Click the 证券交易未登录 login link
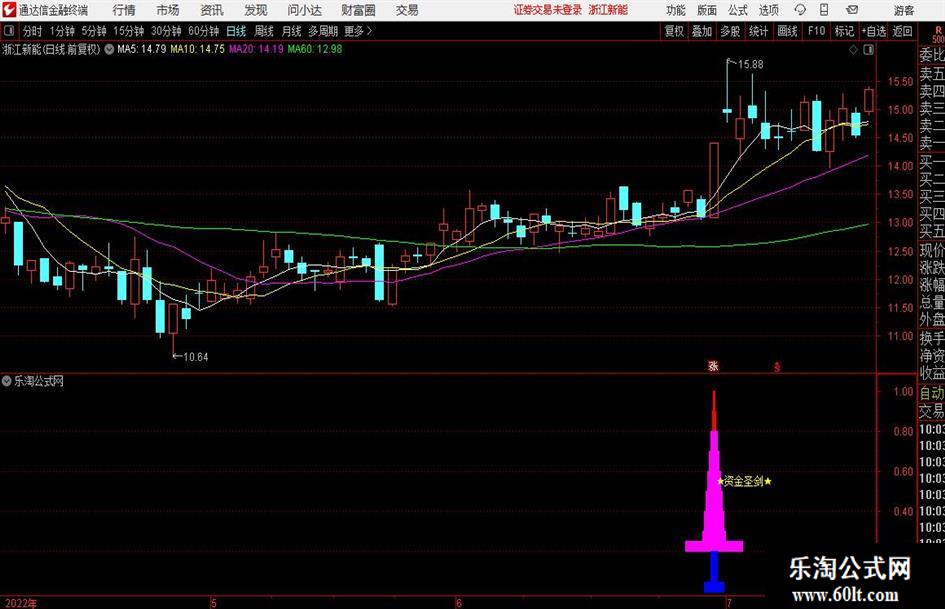The width and height of the screenshot is (945, 609). [x=548, y=10]
